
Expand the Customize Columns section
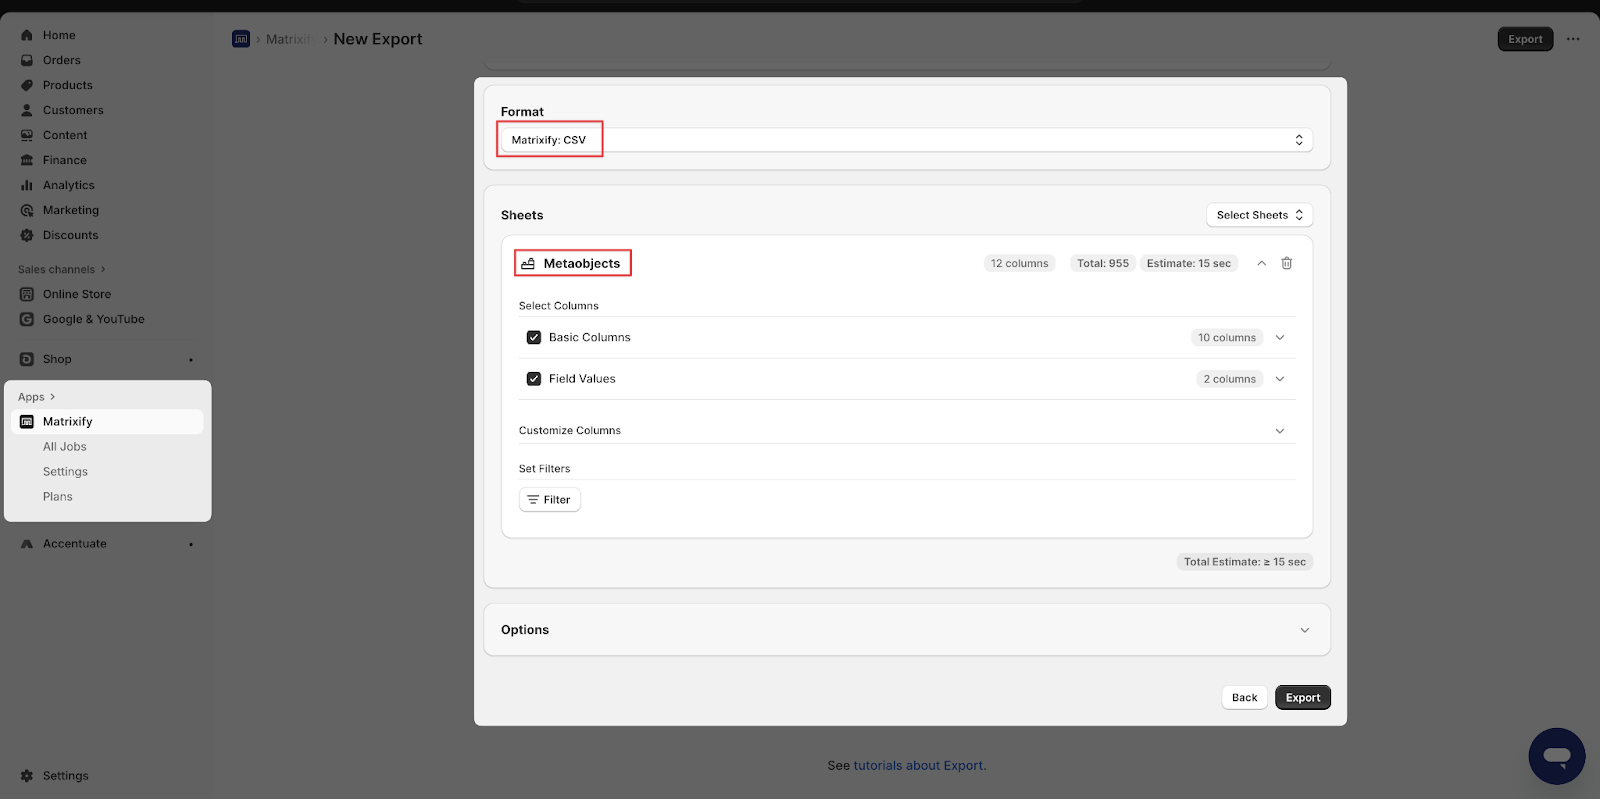tap(1279, 431)
